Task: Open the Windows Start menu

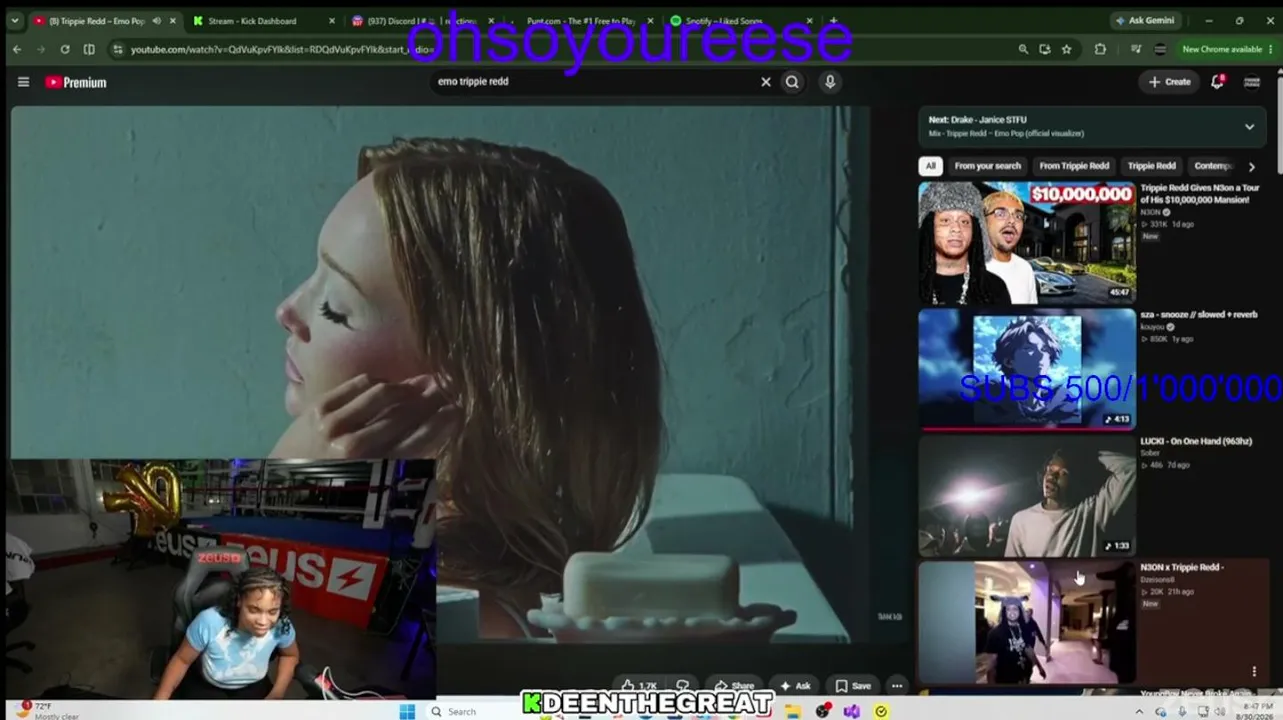Action: [x=407, y=711]
